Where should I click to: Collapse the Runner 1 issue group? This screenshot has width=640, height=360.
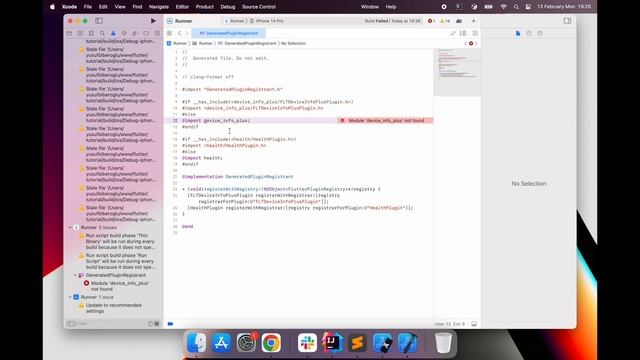pos(70,297)
